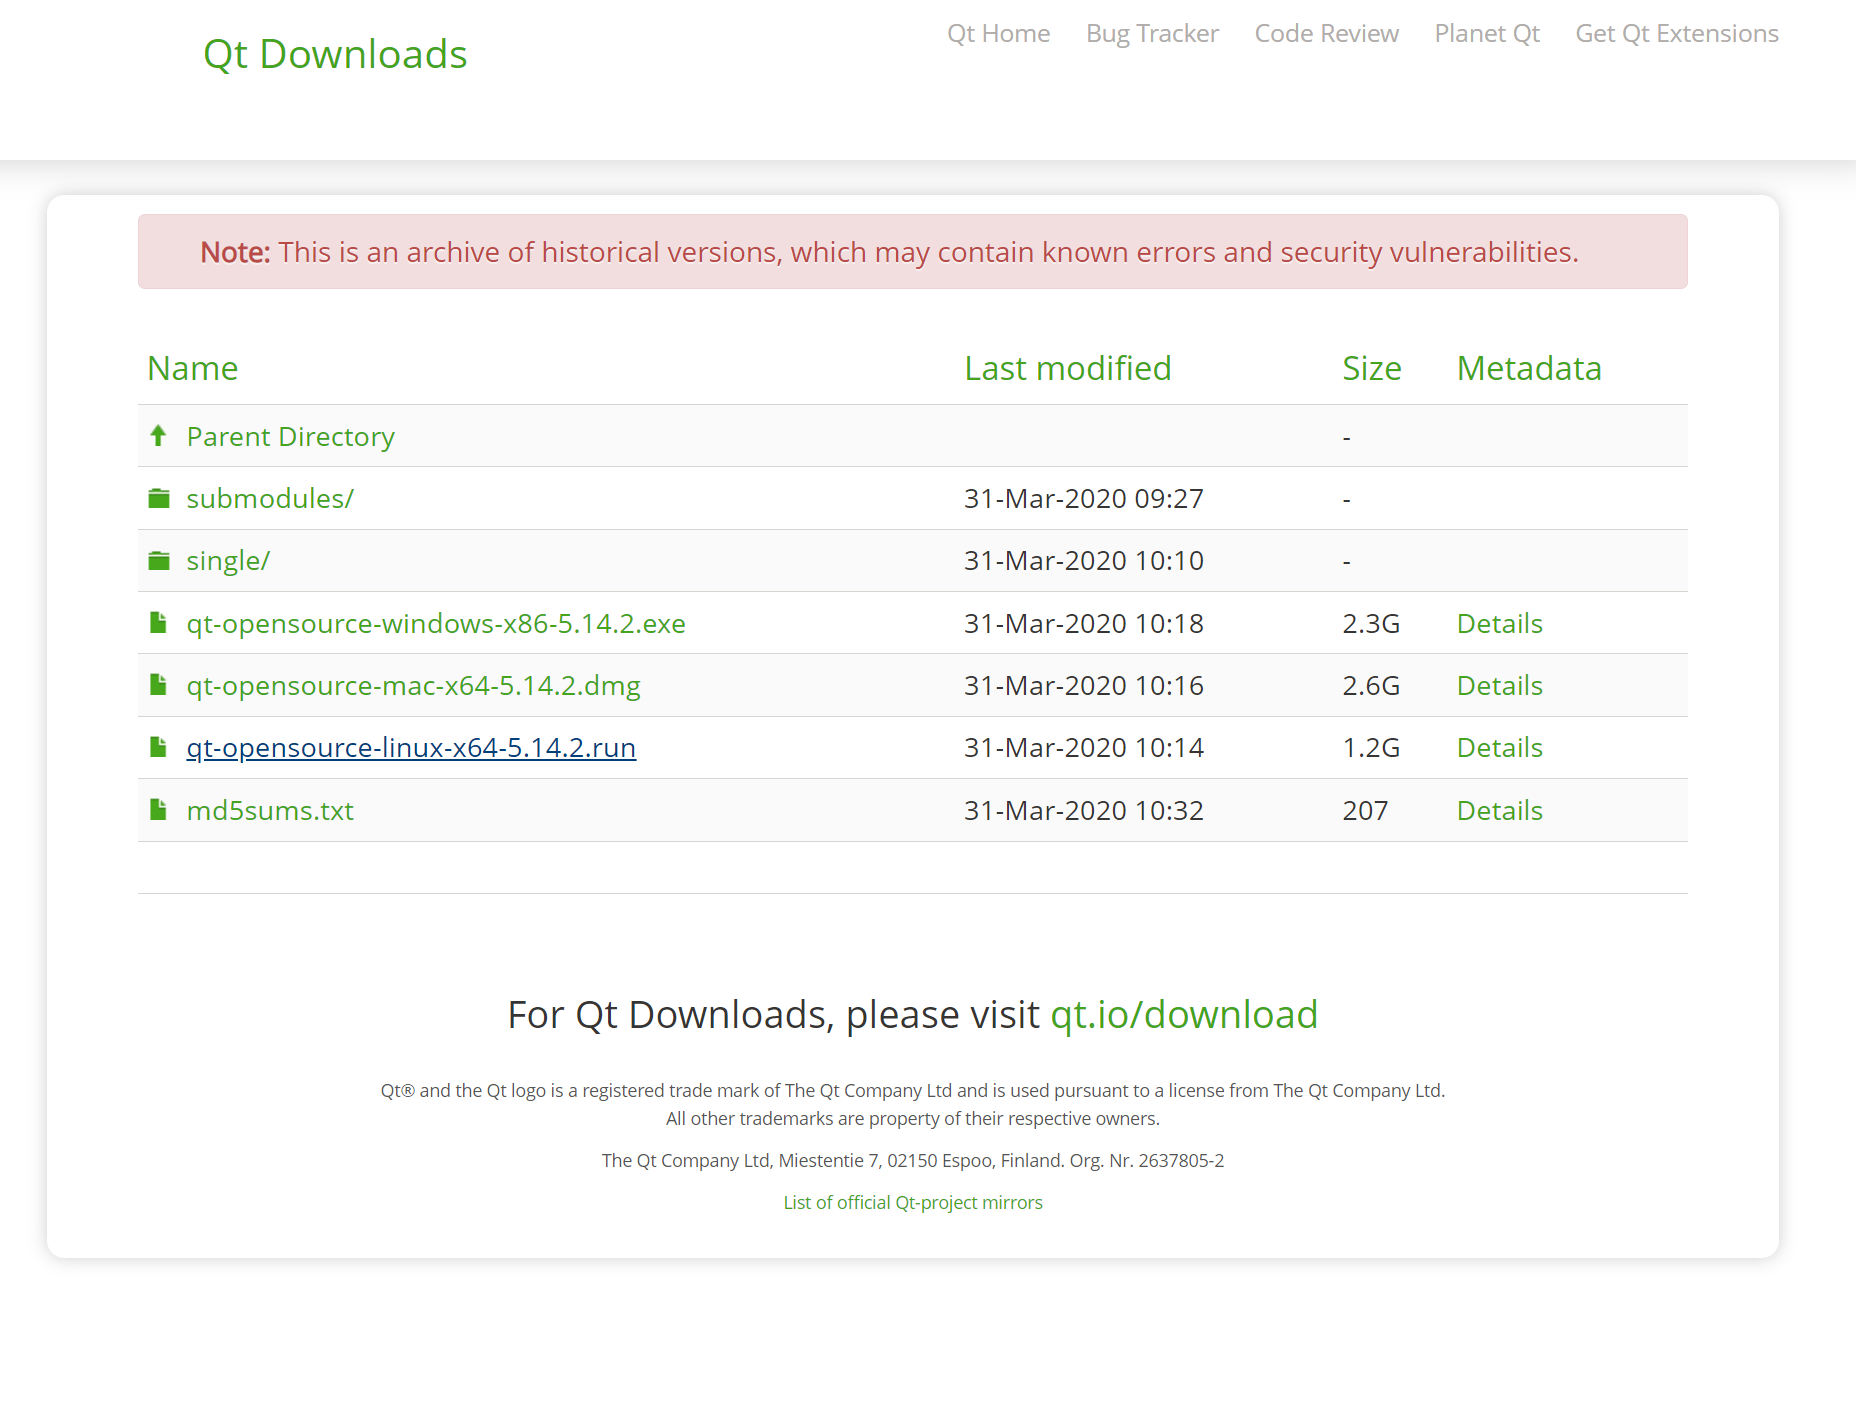Go to Qt Home in top navigation
Image resolution: width=1856 pixels, height=1420 pixels.
[998, 34]
